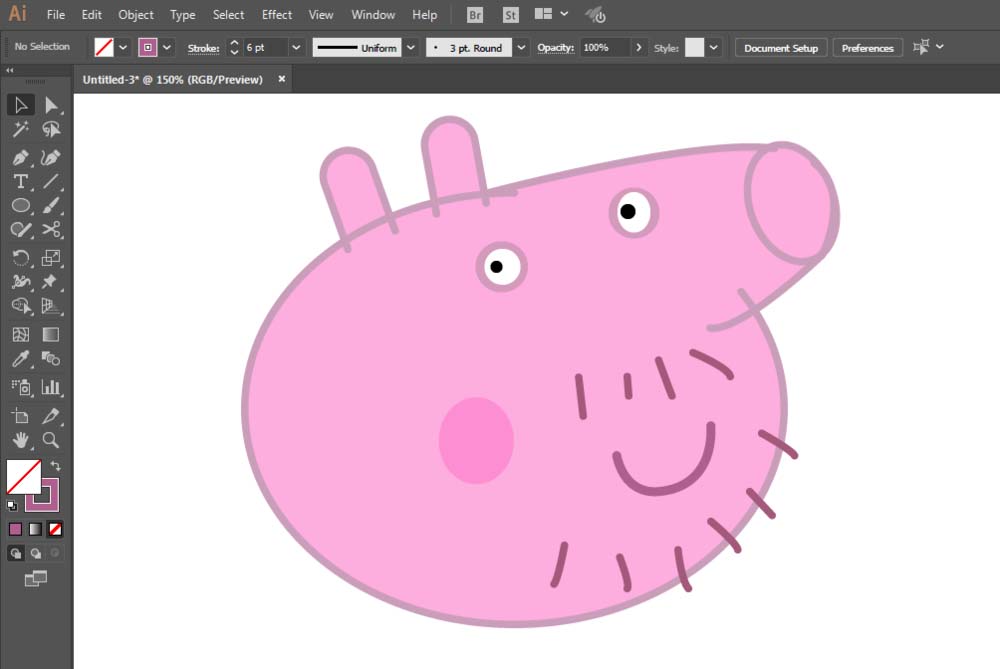Select the Gradient tool

pyautogui.click(x=51, y=334)
